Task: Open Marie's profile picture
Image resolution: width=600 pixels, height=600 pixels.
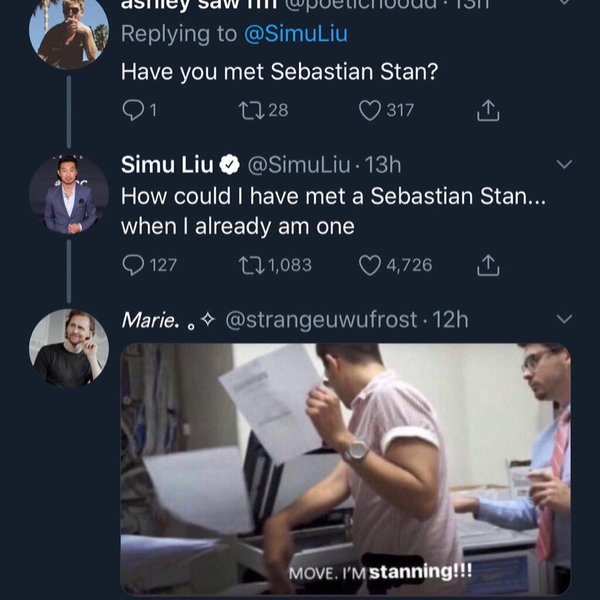Action: pyautogui.click(x=69, y=348)
